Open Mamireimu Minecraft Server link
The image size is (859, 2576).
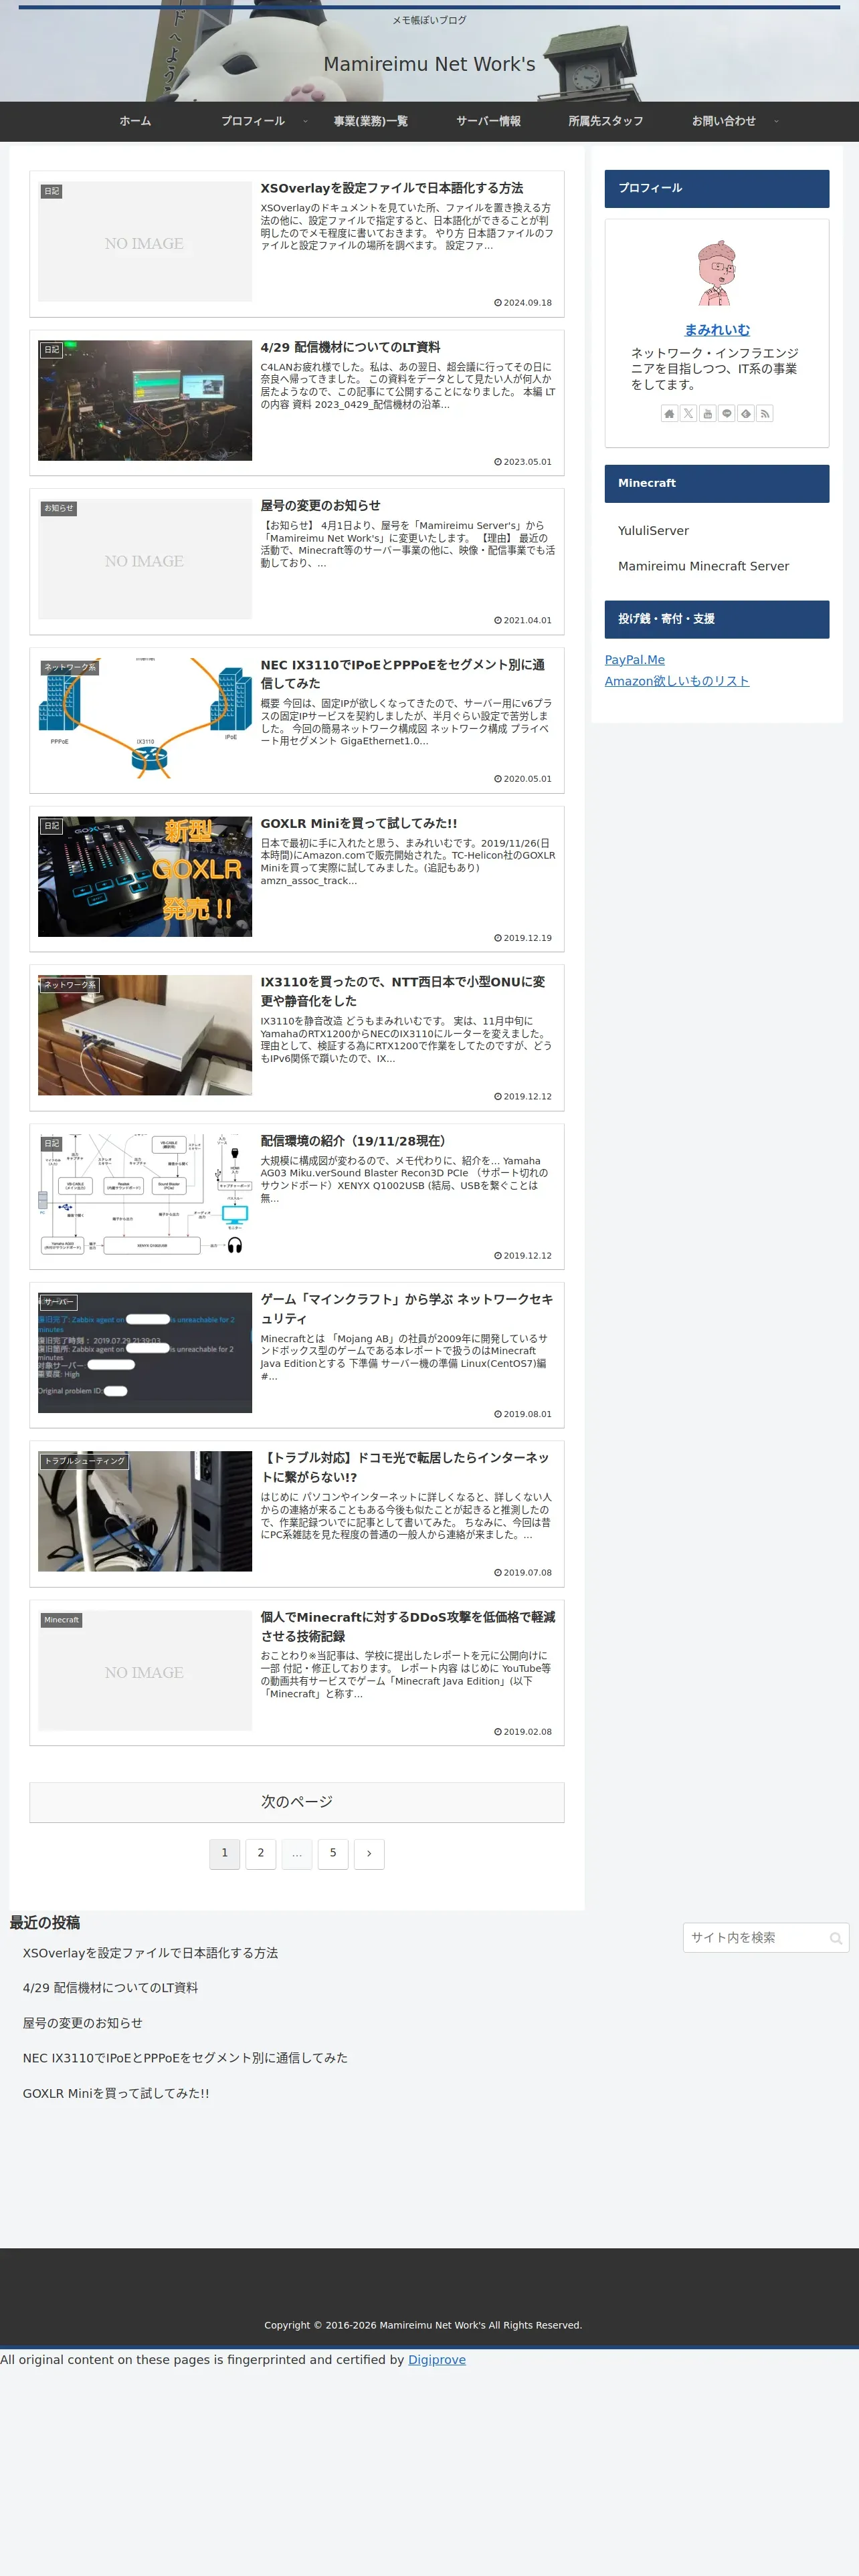point(703,566)
